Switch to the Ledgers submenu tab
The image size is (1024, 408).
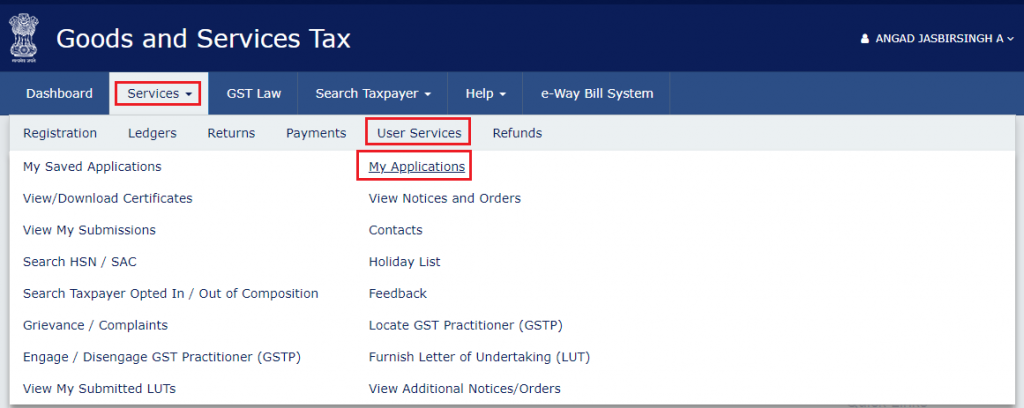pyautogui.click(x=152, y=133)
